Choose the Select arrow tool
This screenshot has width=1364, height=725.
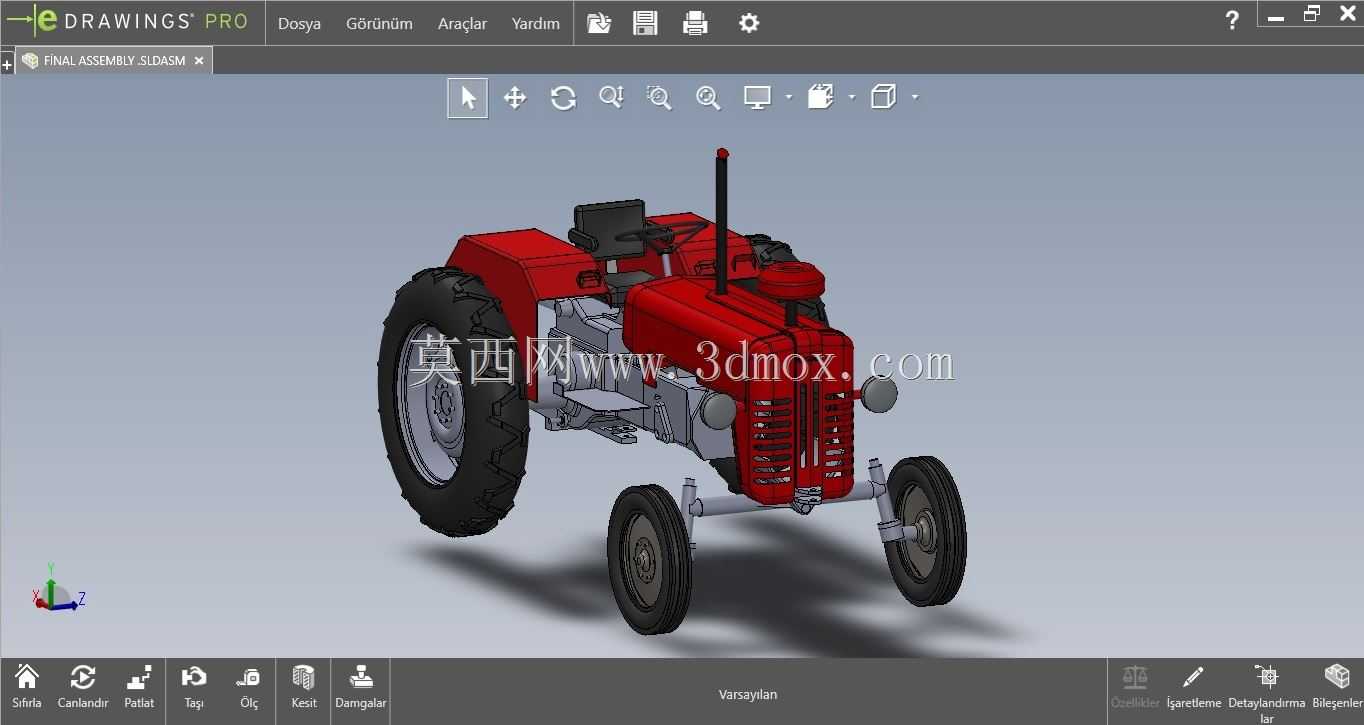[x=468, y=98]
